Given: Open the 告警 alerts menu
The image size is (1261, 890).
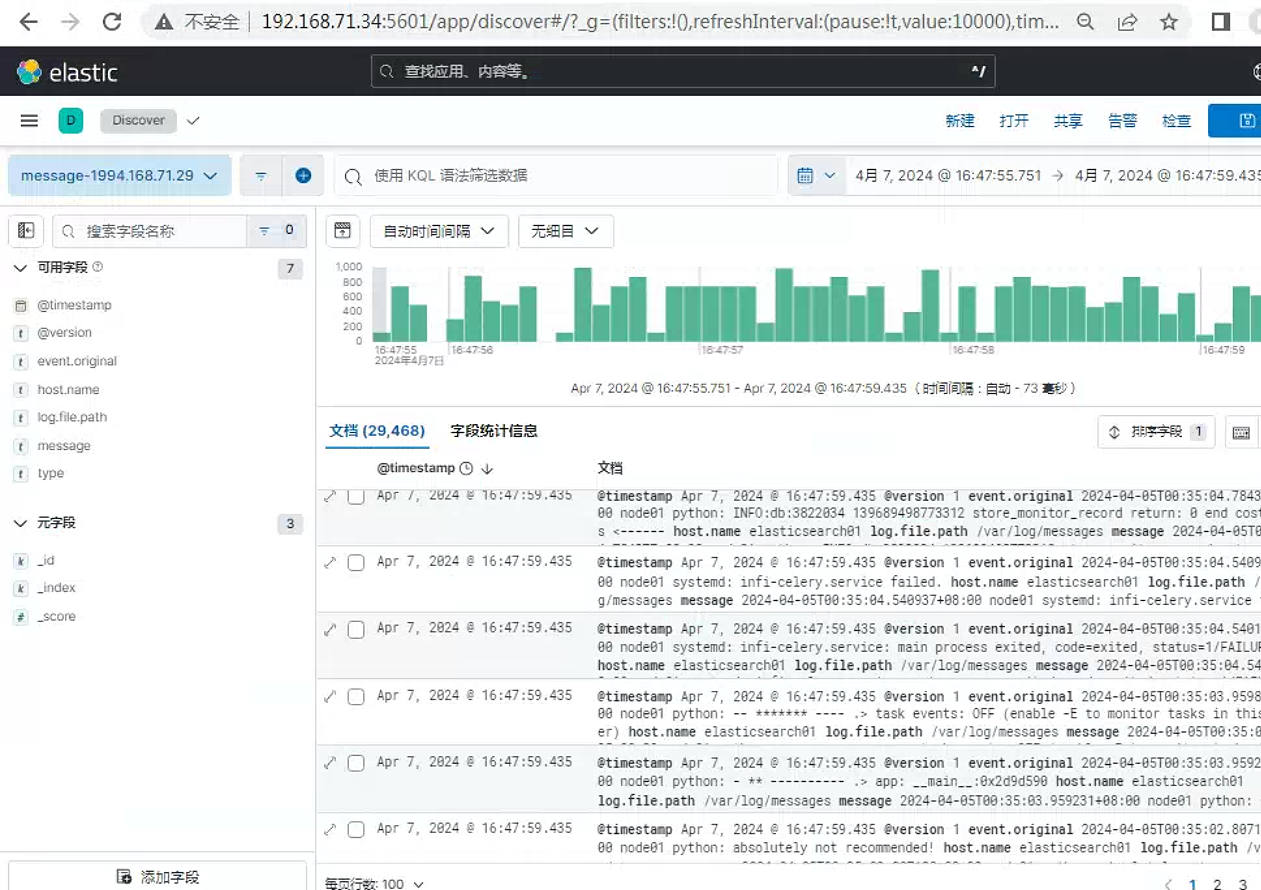Looking at the screenshot, I should [x=1122, y=121].
